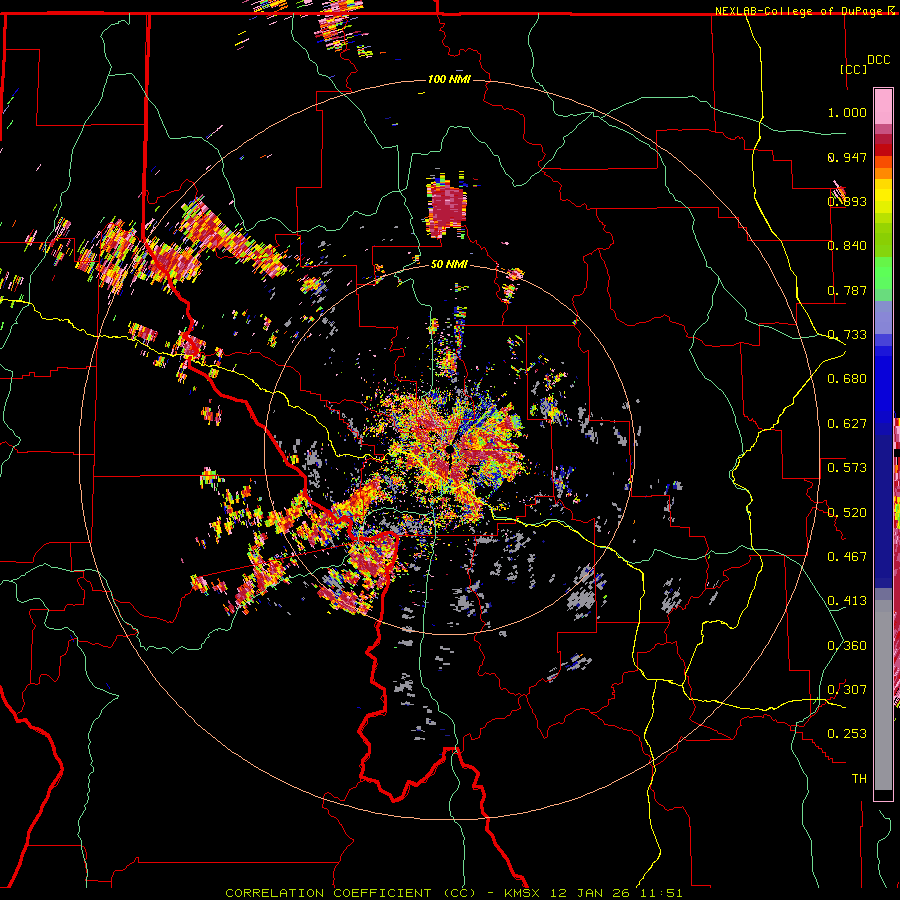
Task: Click the 11:51 timestamp in the caption
Action: (x=662, y=893)
